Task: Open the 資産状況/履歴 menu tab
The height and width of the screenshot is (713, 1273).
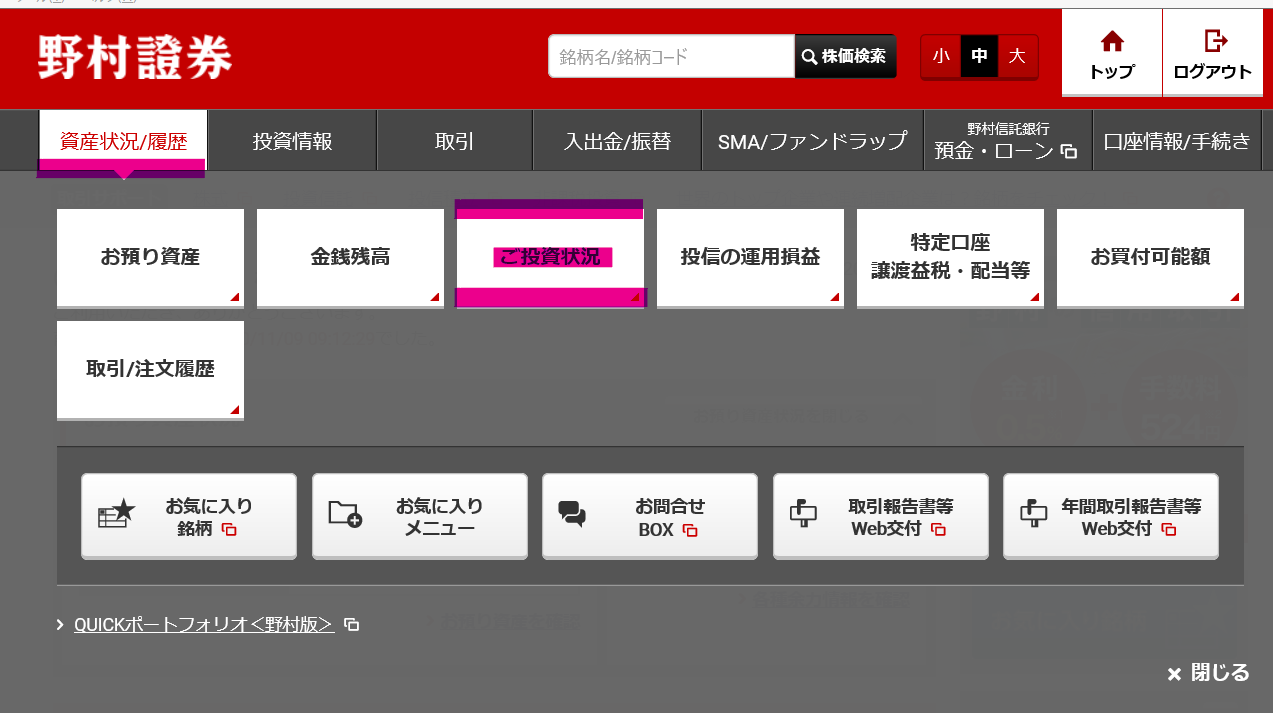Action: [x=123, y=141]
